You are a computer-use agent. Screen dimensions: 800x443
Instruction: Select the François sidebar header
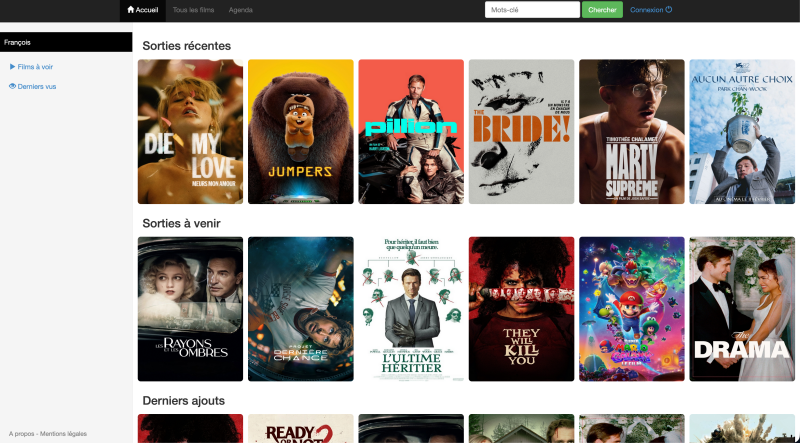click(66, 42)
